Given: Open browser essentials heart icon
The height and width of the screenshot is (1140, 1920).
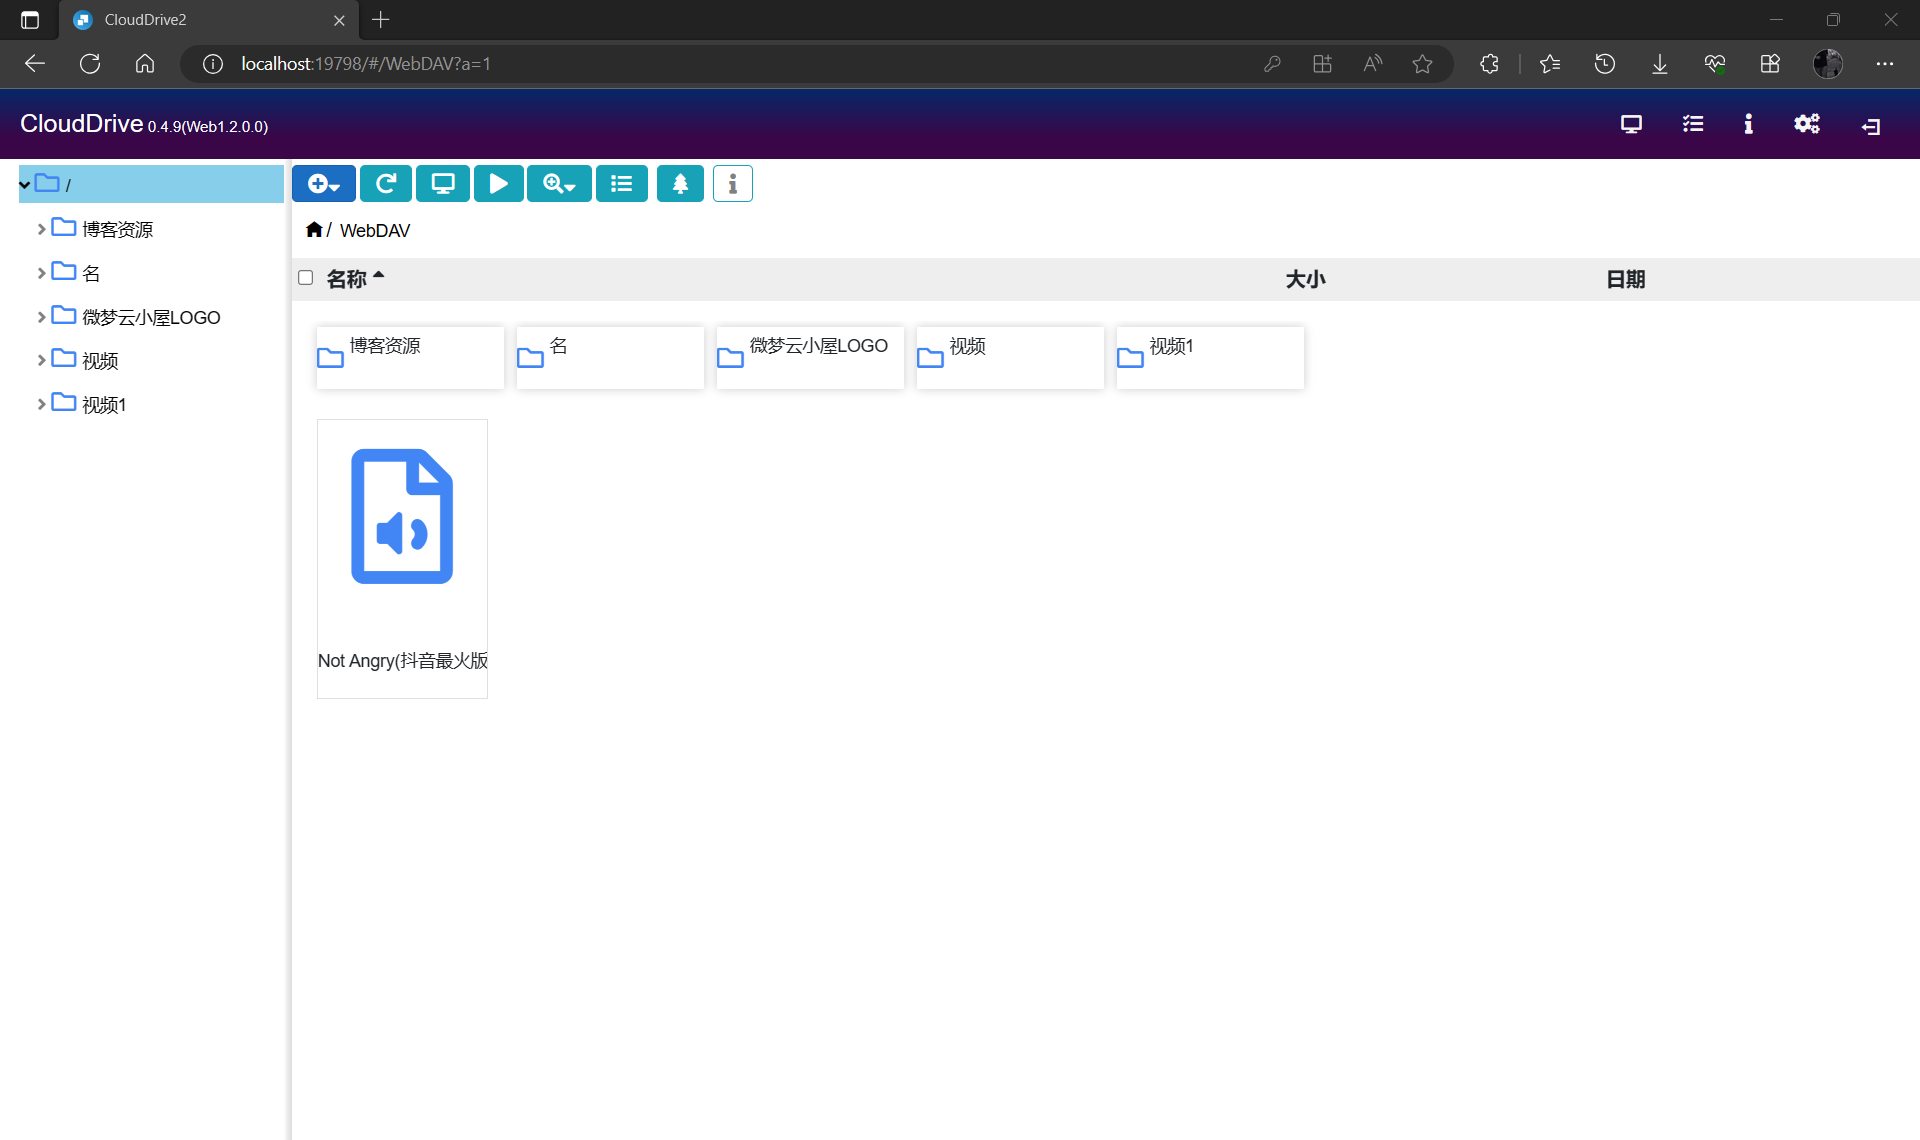Looking at the screenshot, I should 1715,64.
